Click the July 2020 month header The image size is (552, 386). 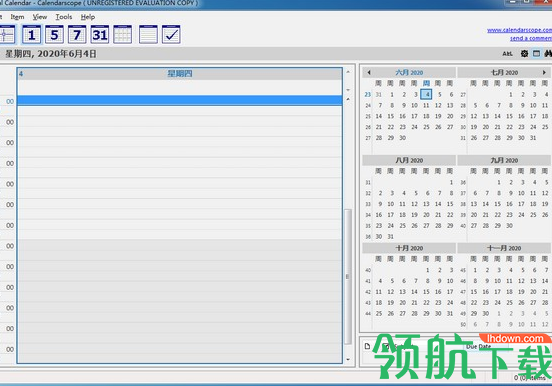tap(504, 73)
